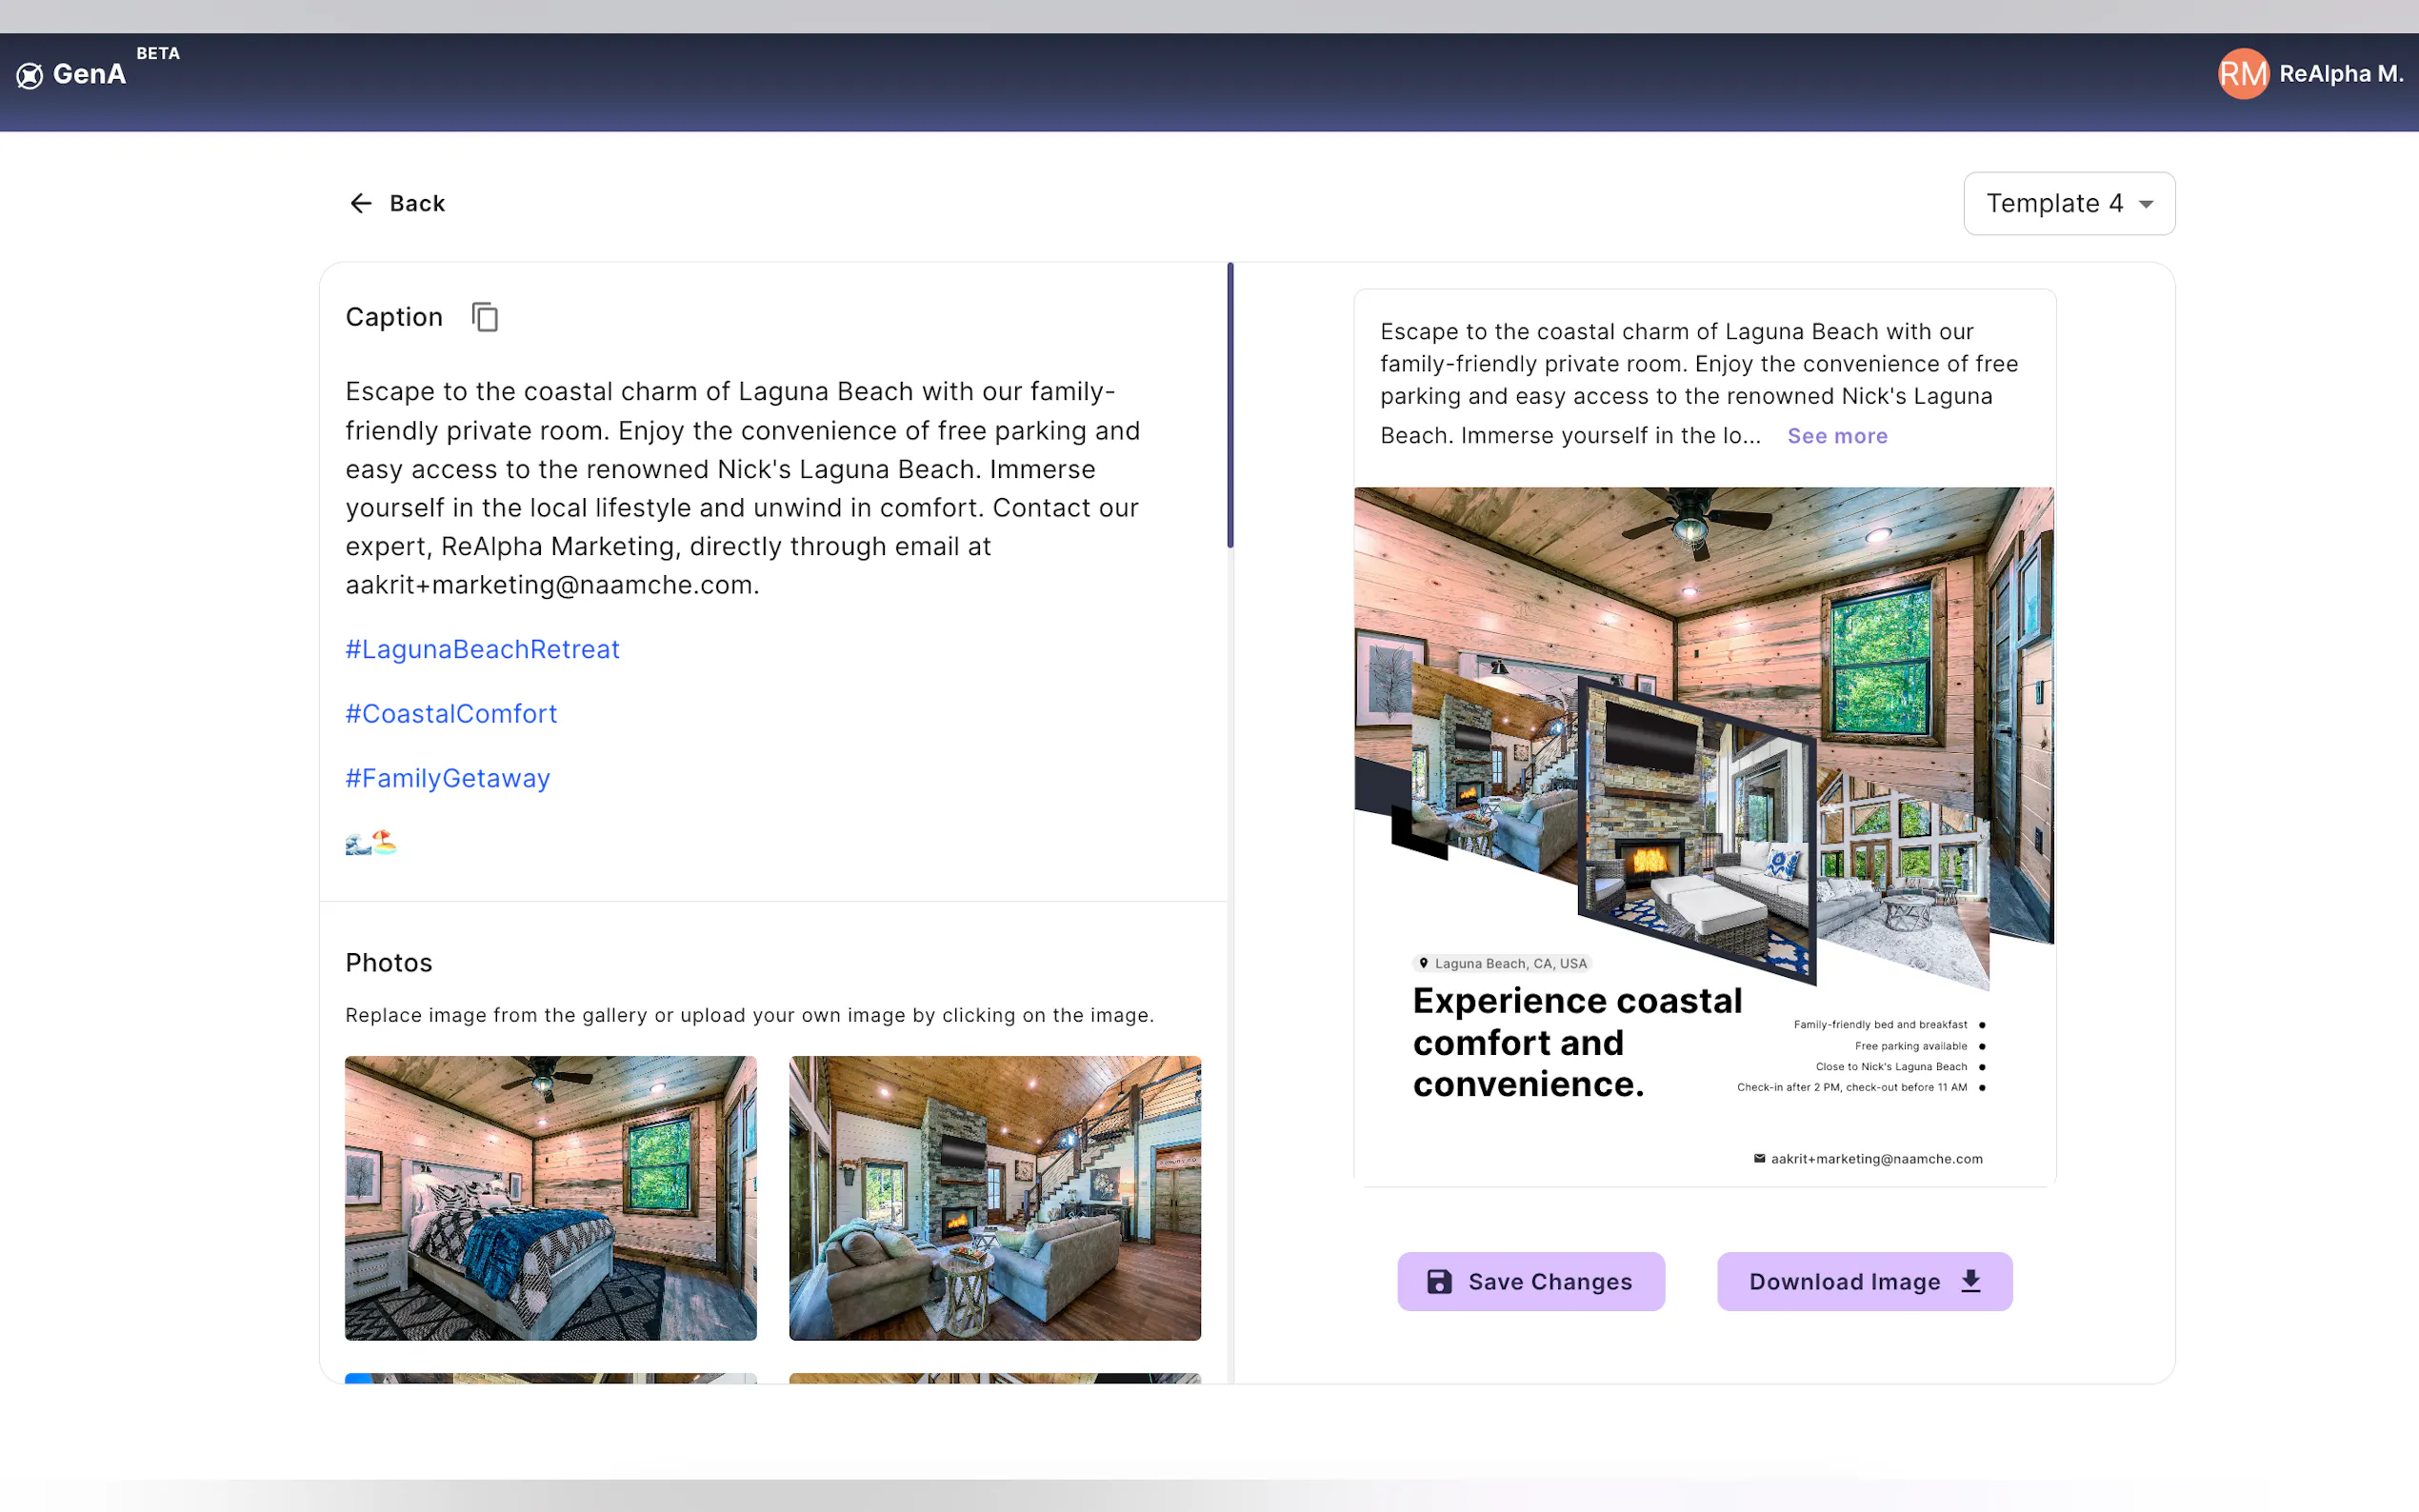The height and width of the screenshot is (1512, 2419).
Task: Click the RM user avatar
Action: click(2243, 74)
